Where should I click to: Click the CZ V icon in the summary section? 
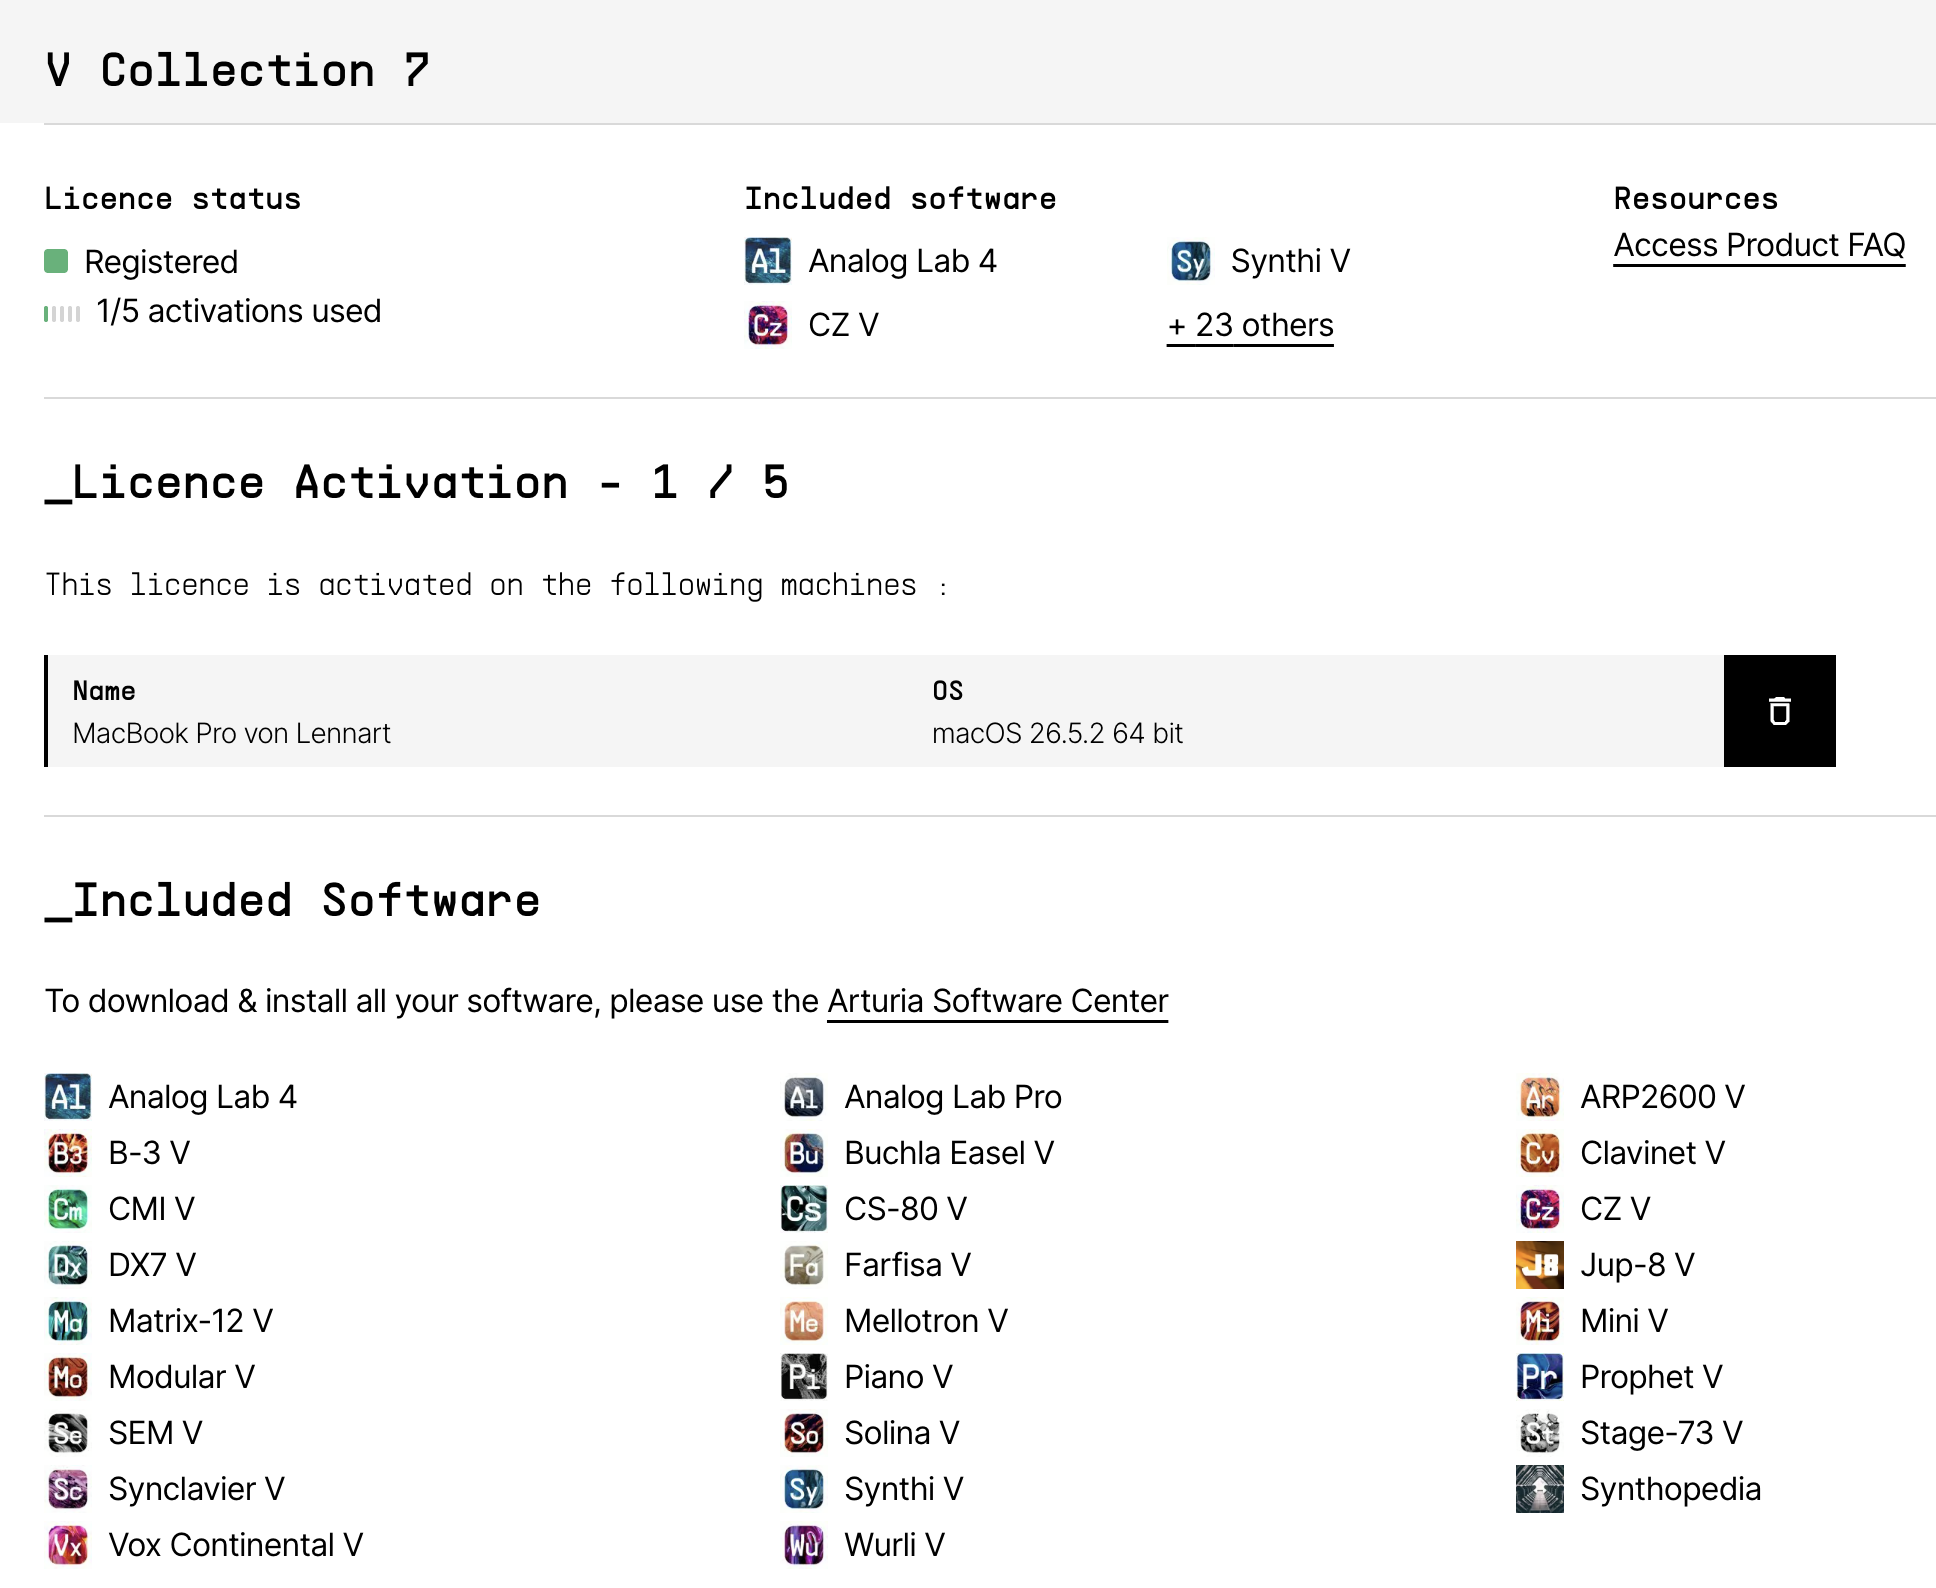(x=768, y=325)
